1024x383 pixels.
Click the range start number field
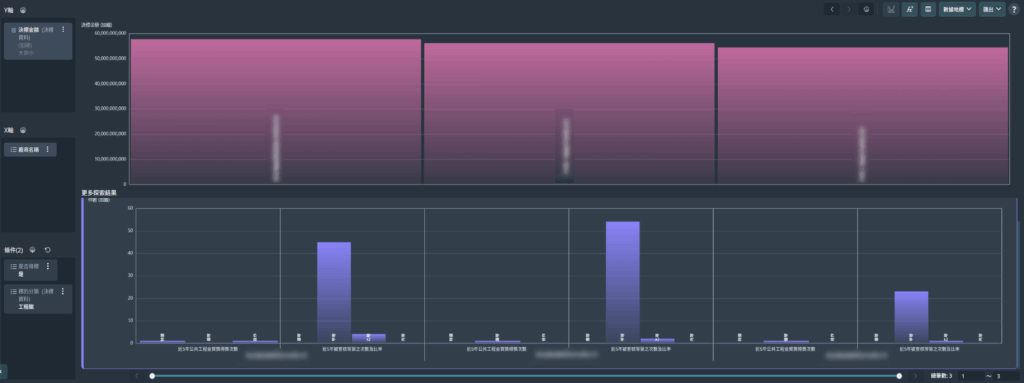tap(970, 376)
